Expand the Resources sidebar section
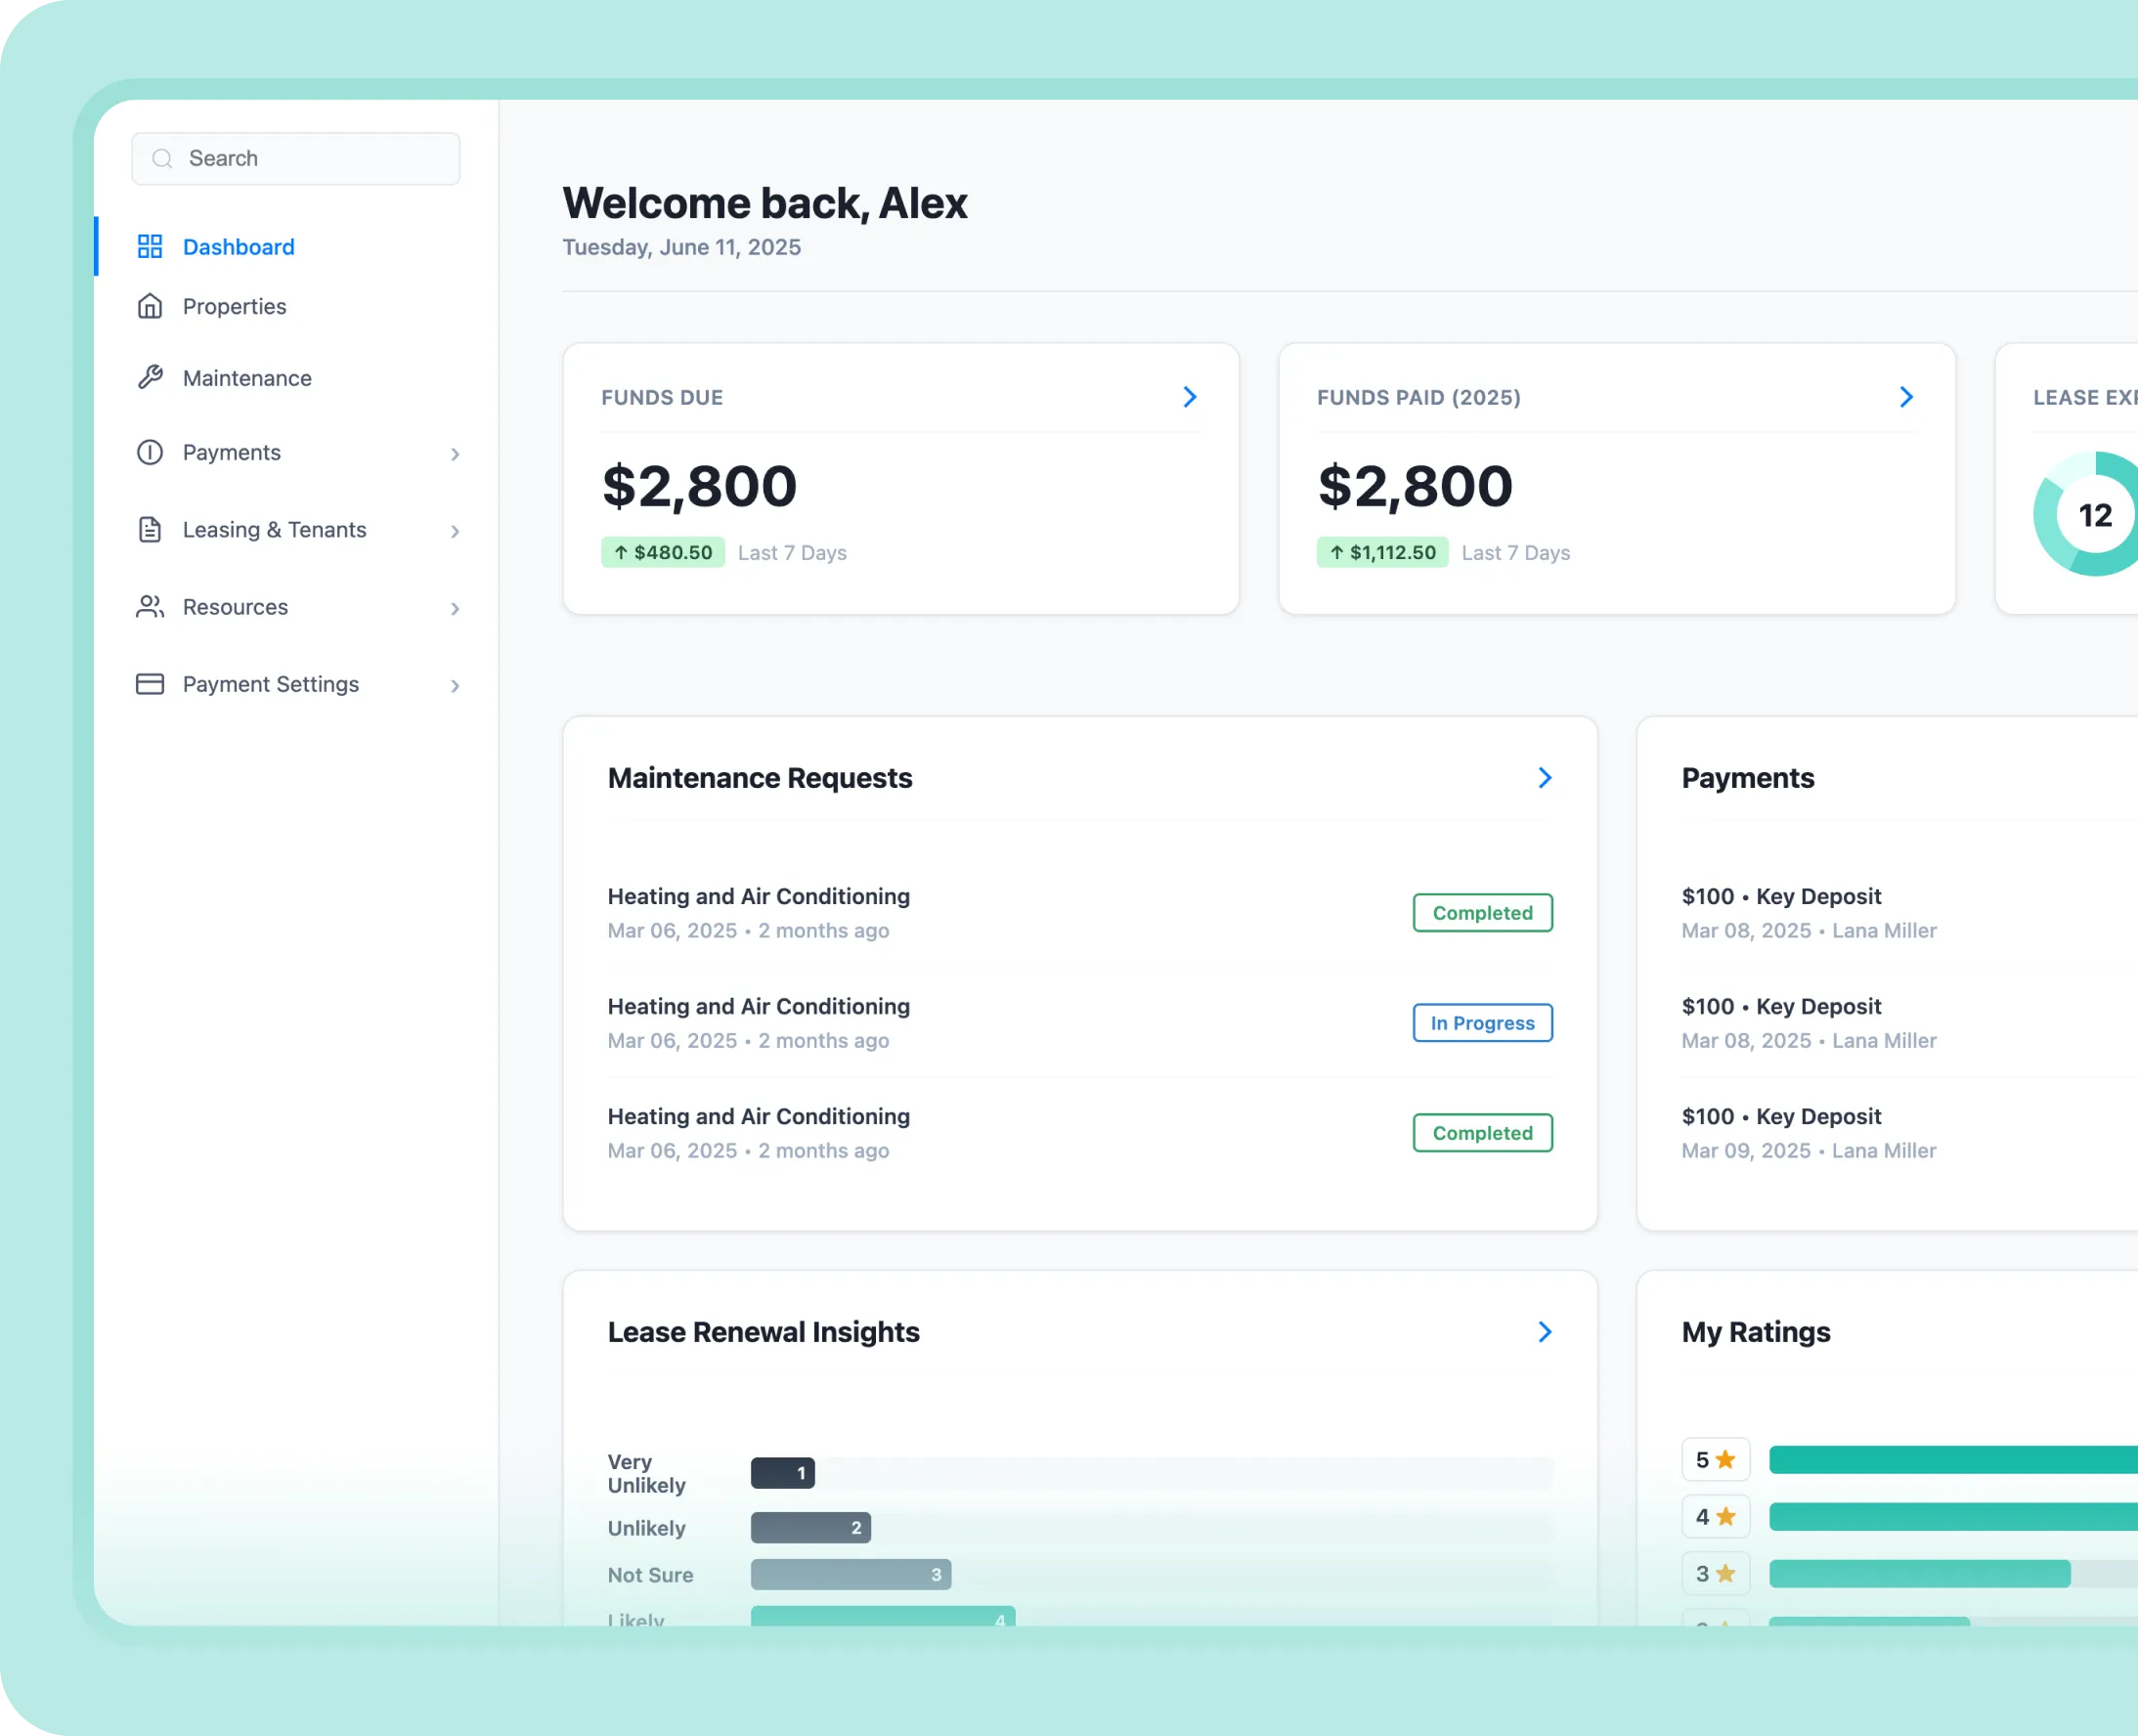The image size is (2138, 1736). 455,608
